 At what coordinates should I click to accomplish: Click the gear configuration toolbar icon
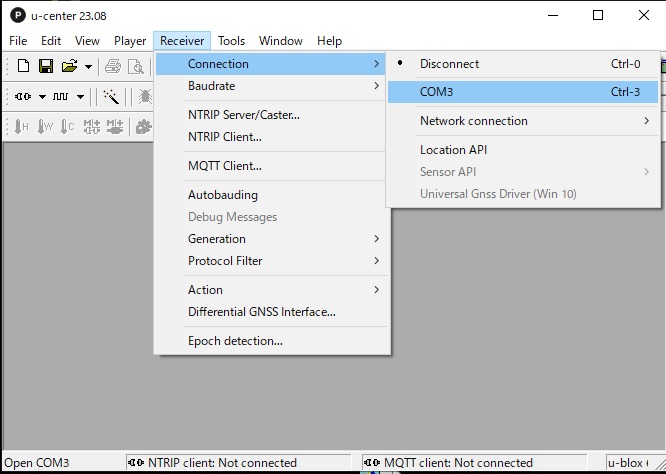tap(144, 127)
